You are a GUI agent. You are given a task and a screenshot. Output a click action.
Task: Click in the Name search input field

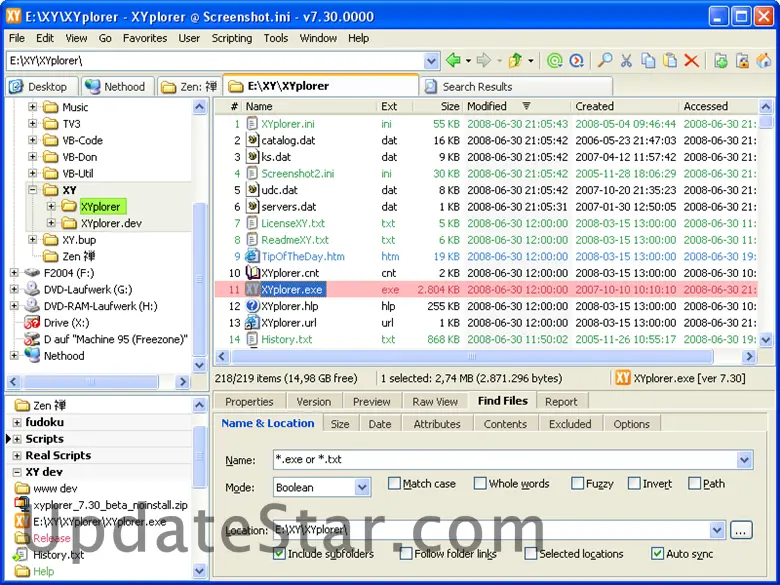[505, 460]
